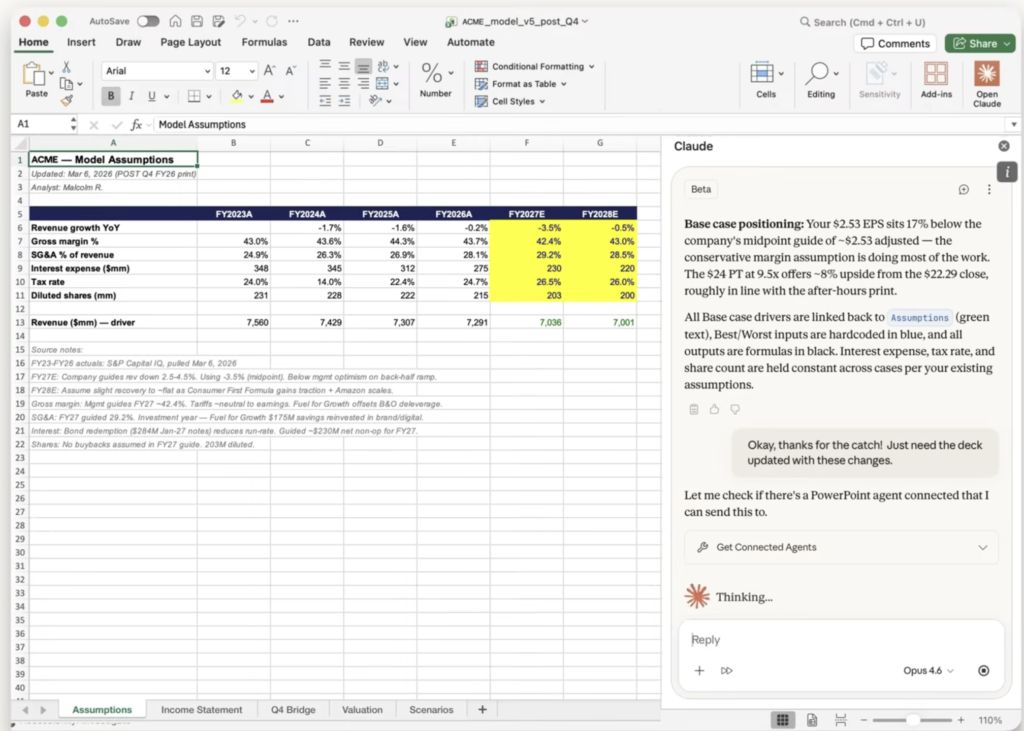Viewport: 1024px width, 731px height.
Task: Click the plus attach icon in Reply box
Action: pos(699,670)
